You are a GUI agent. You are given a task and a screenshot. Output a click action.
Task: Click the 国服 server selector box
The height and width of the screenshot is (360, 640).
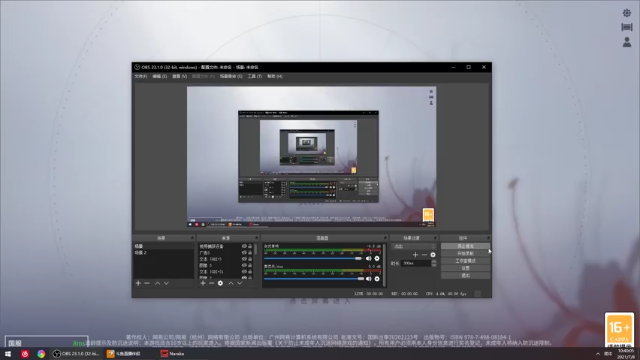[46, 342]
